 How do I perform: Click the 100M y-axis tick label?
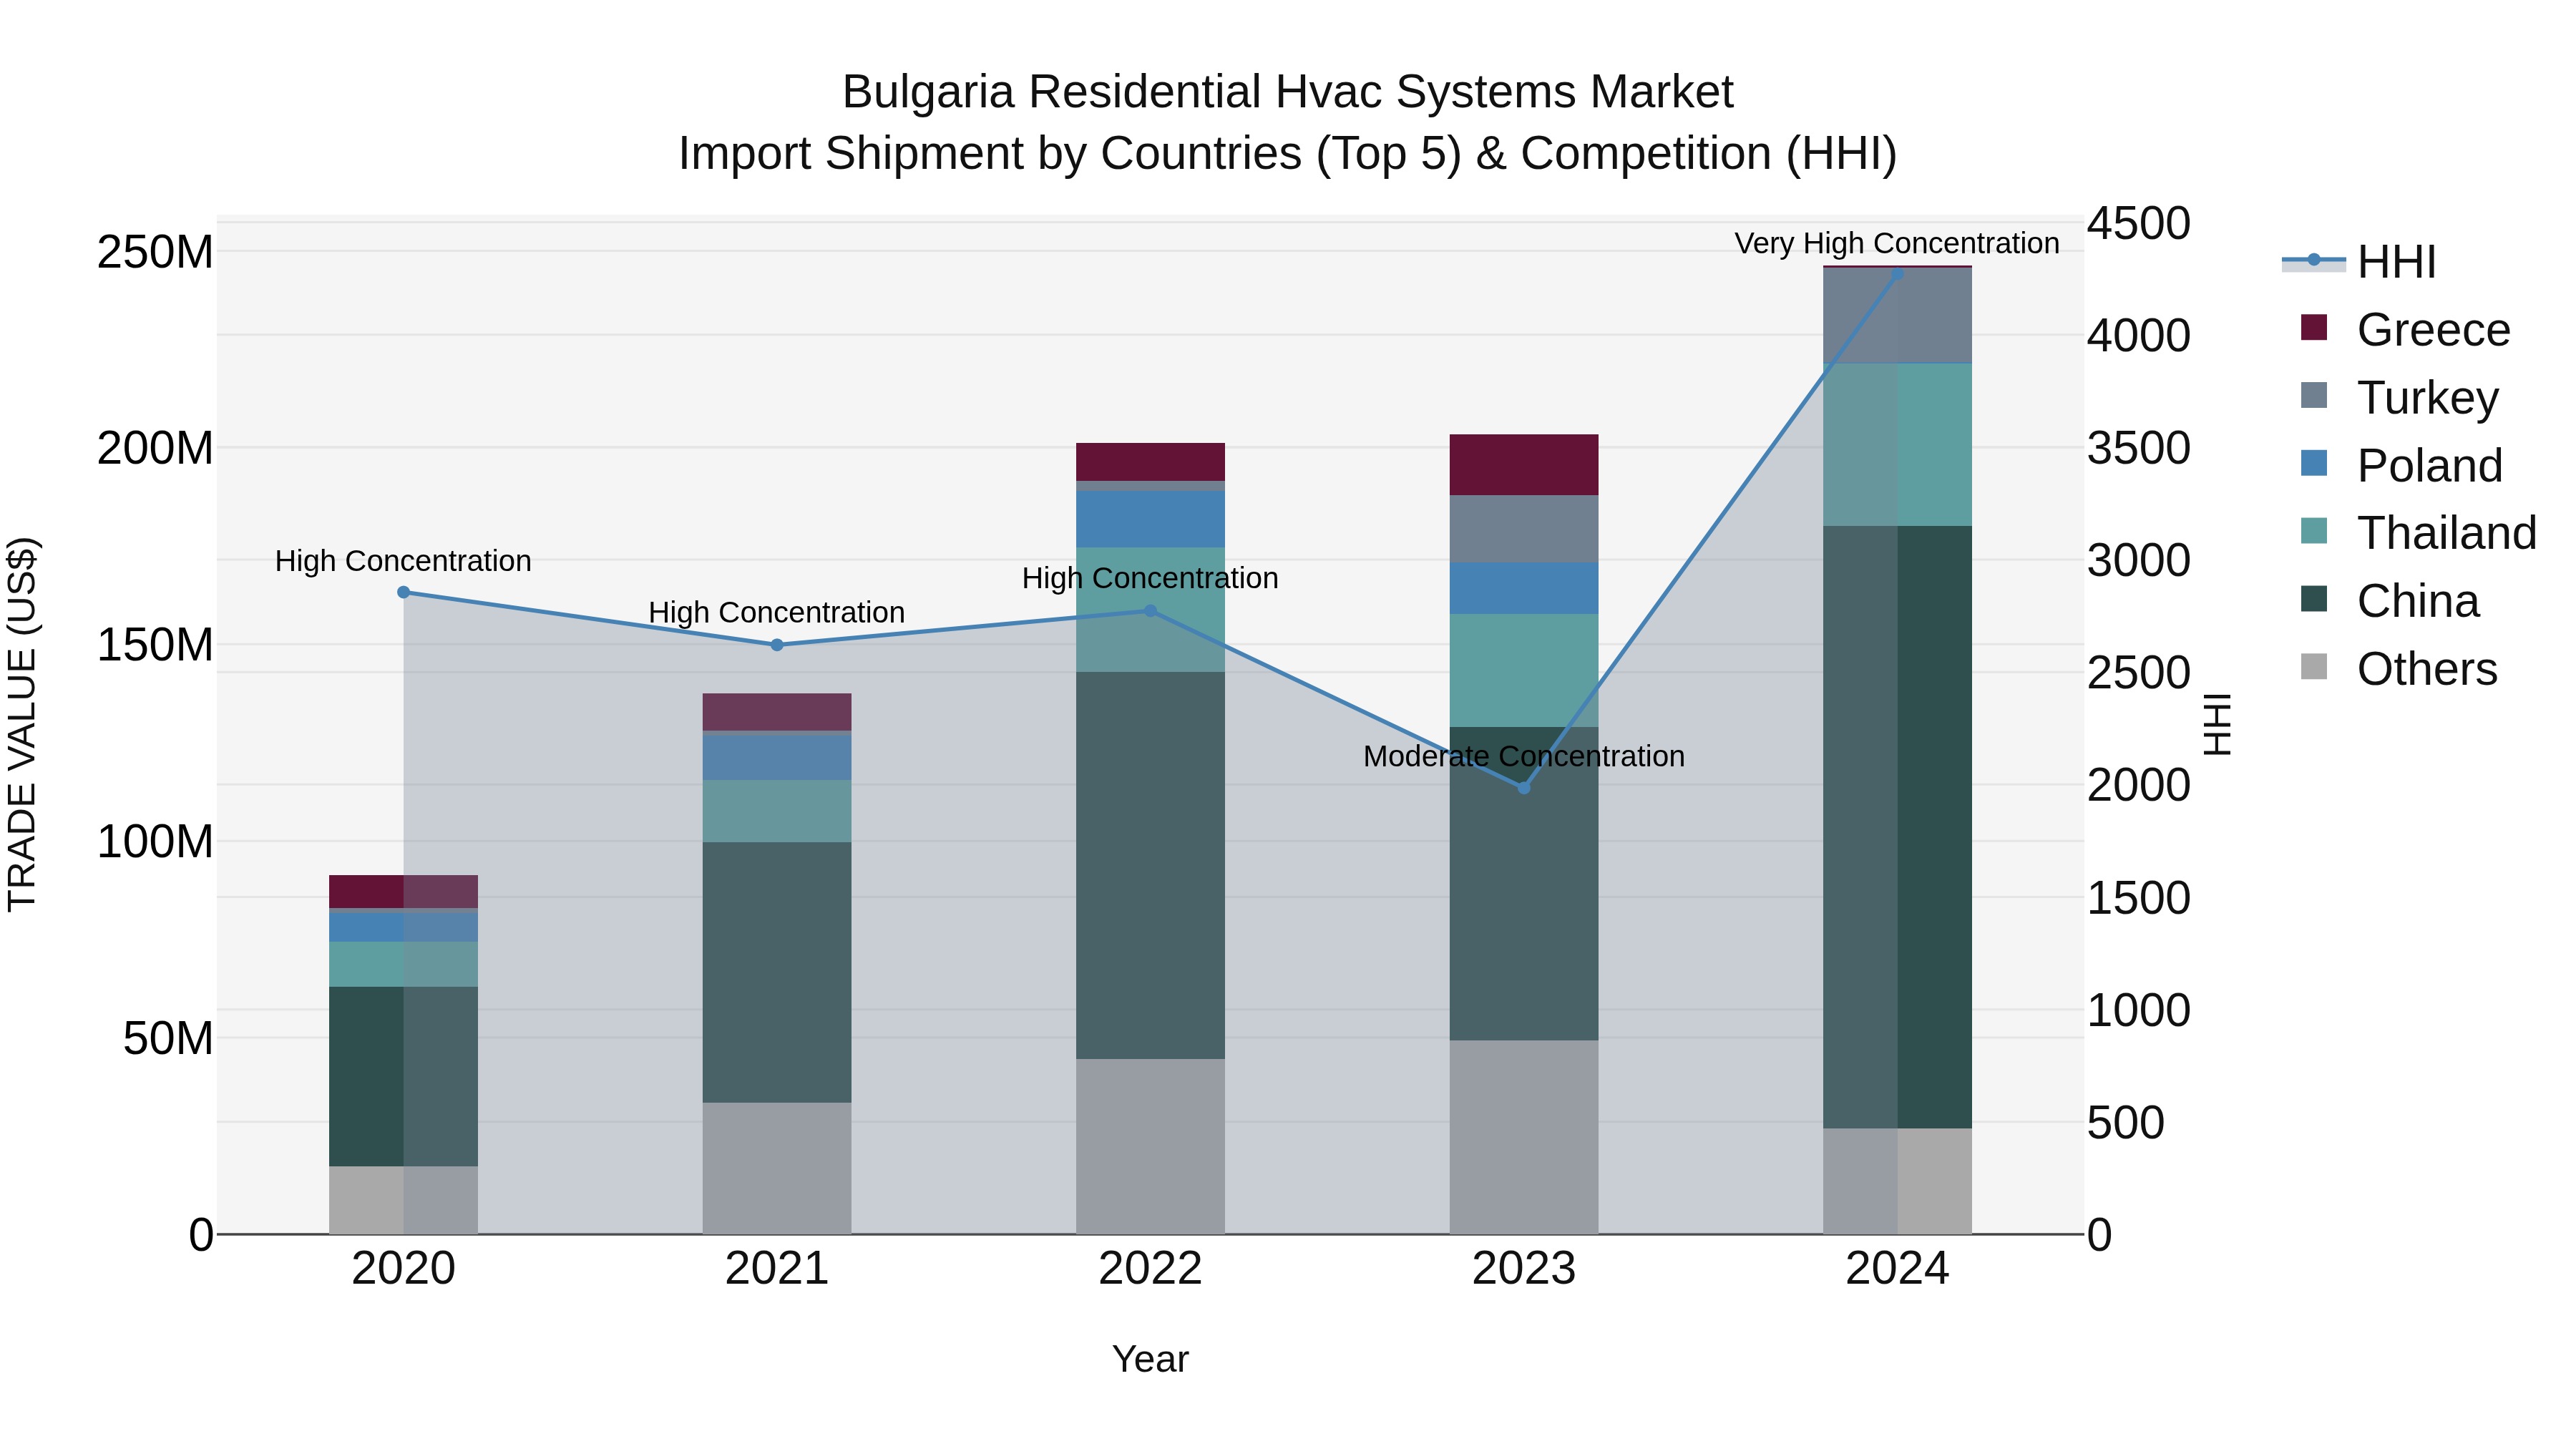coord(155,842)
